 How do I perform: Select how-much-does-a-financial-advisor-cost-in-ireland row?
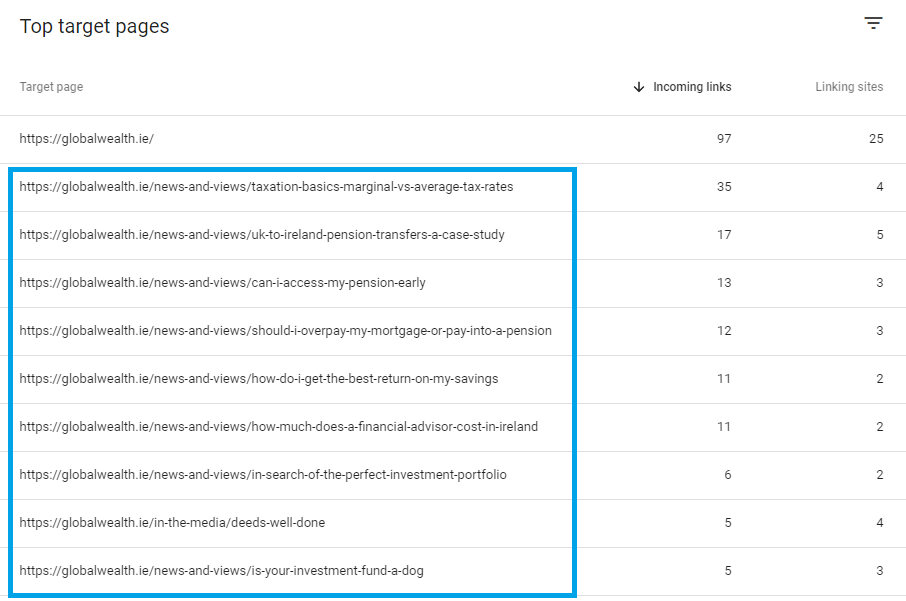click(x=278, y=427)
